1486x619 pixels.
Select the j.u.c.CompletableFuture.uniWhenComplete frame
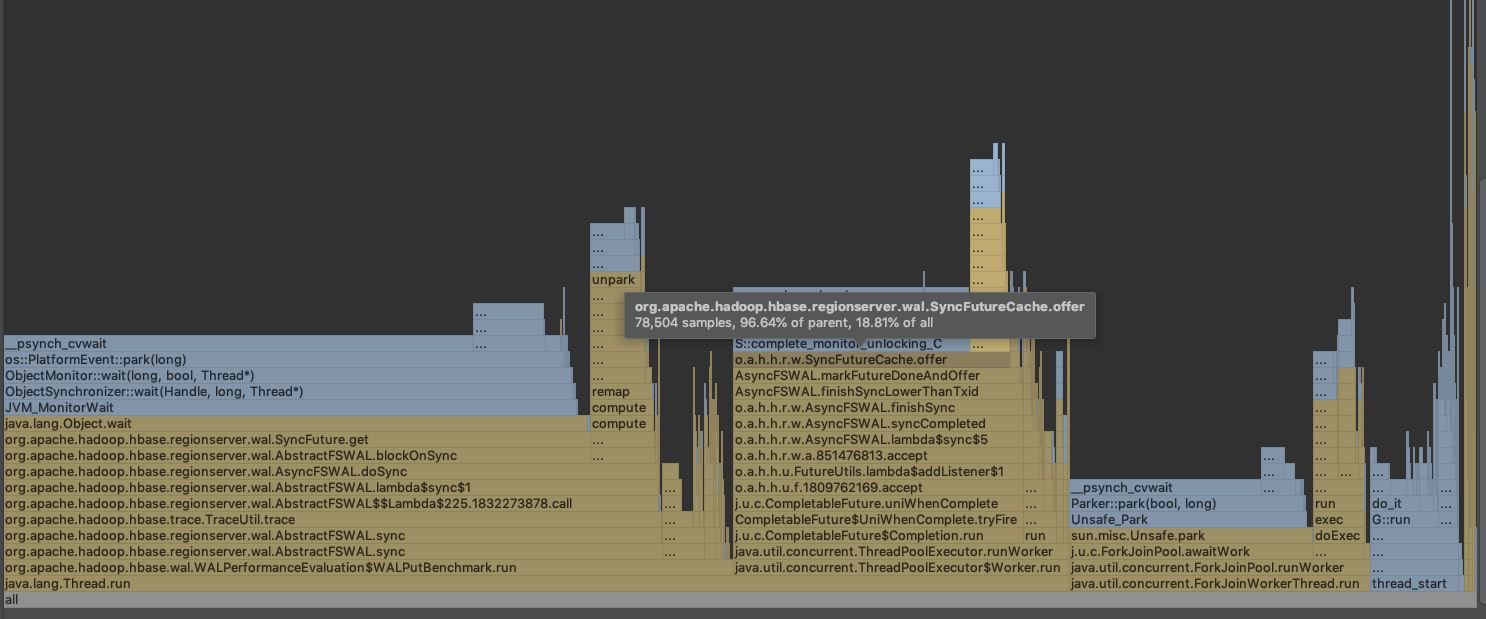pyautogui.click(x=877, y=503)
